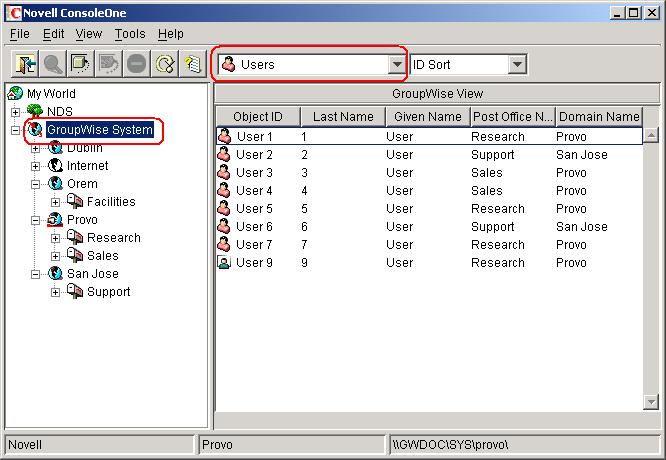Screen dimensions: 666x460
Task: Expand the Support post office node
Action: point(56,292)
